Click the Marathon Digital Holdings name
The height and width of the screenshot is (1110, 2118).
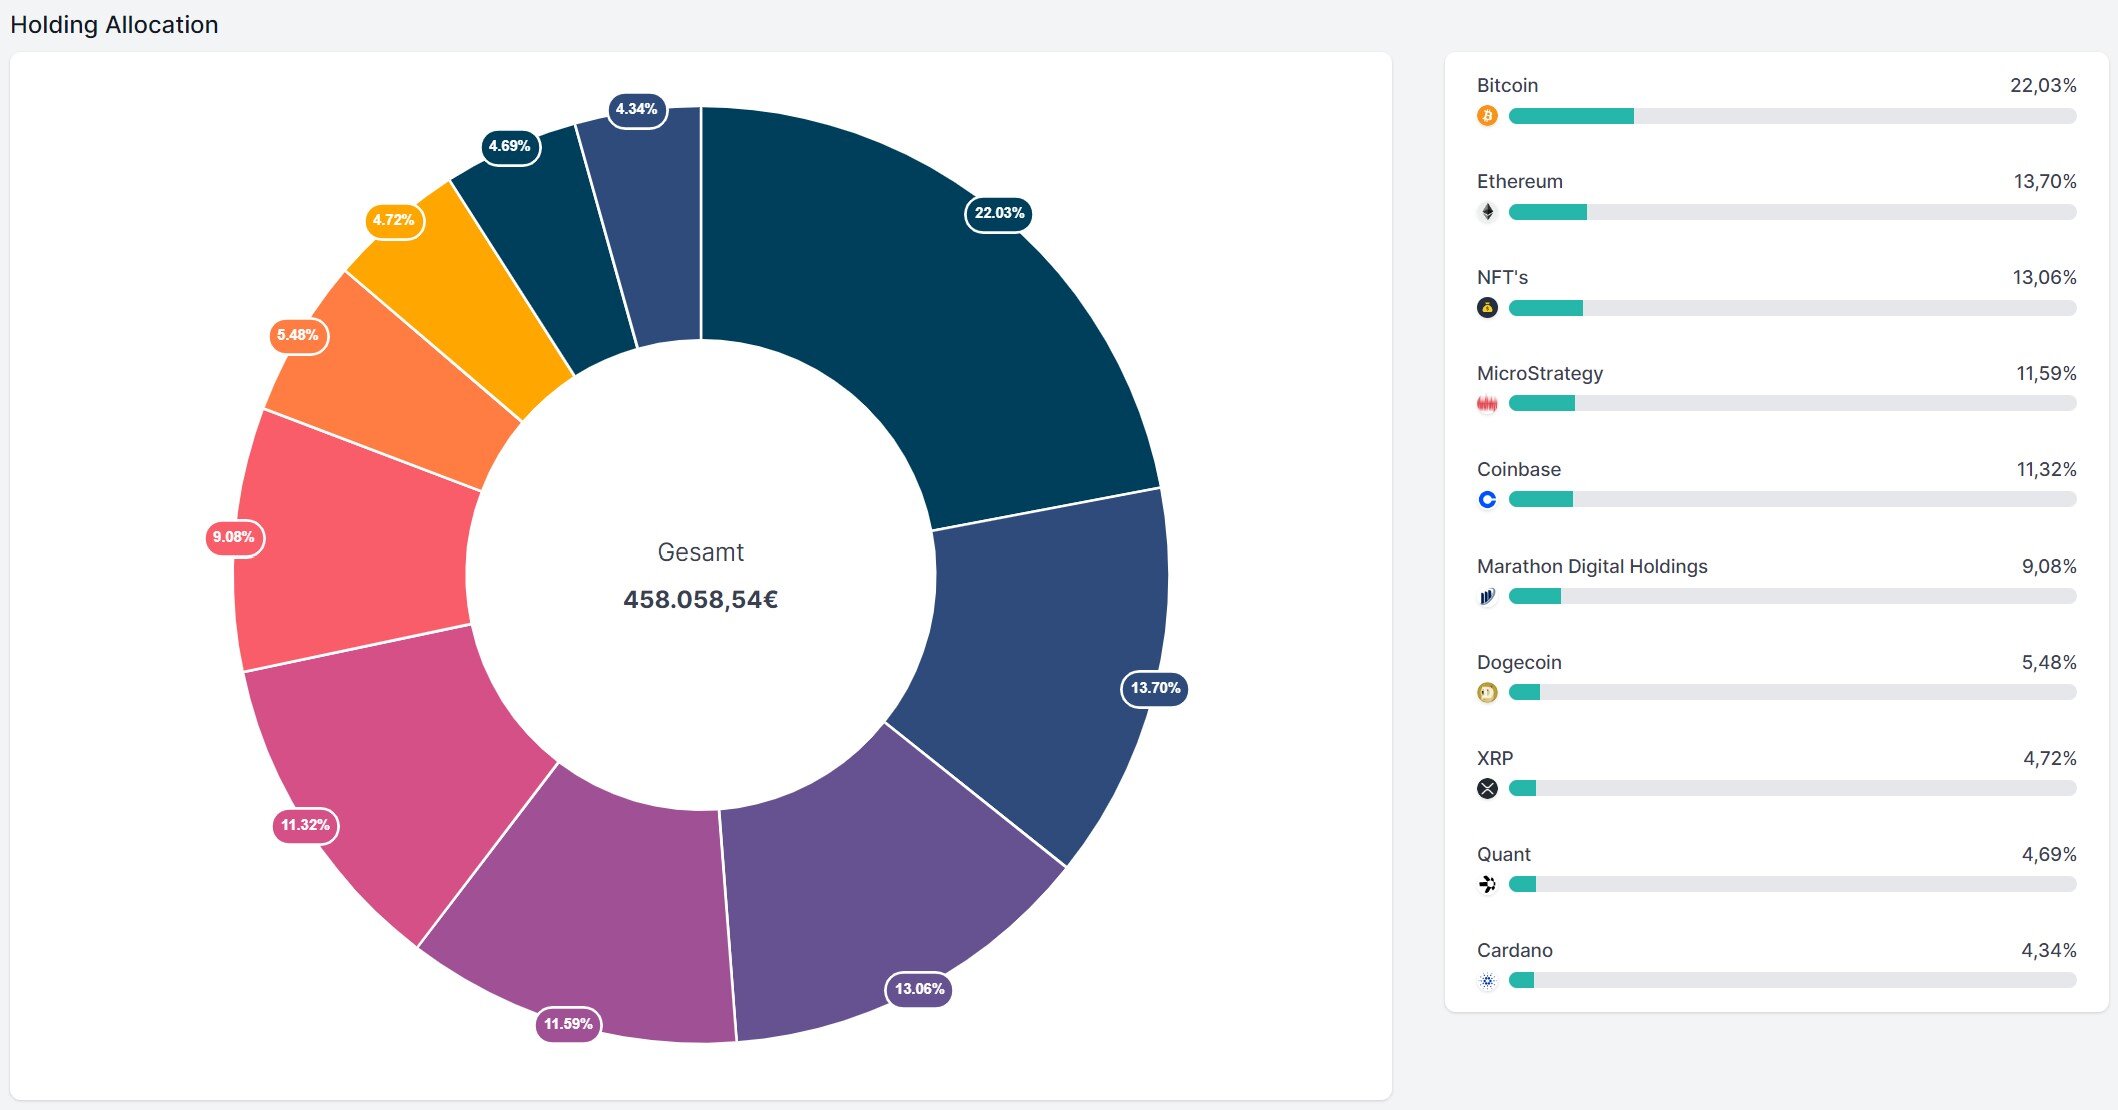pyautogui.click(x=1591, y=566)
